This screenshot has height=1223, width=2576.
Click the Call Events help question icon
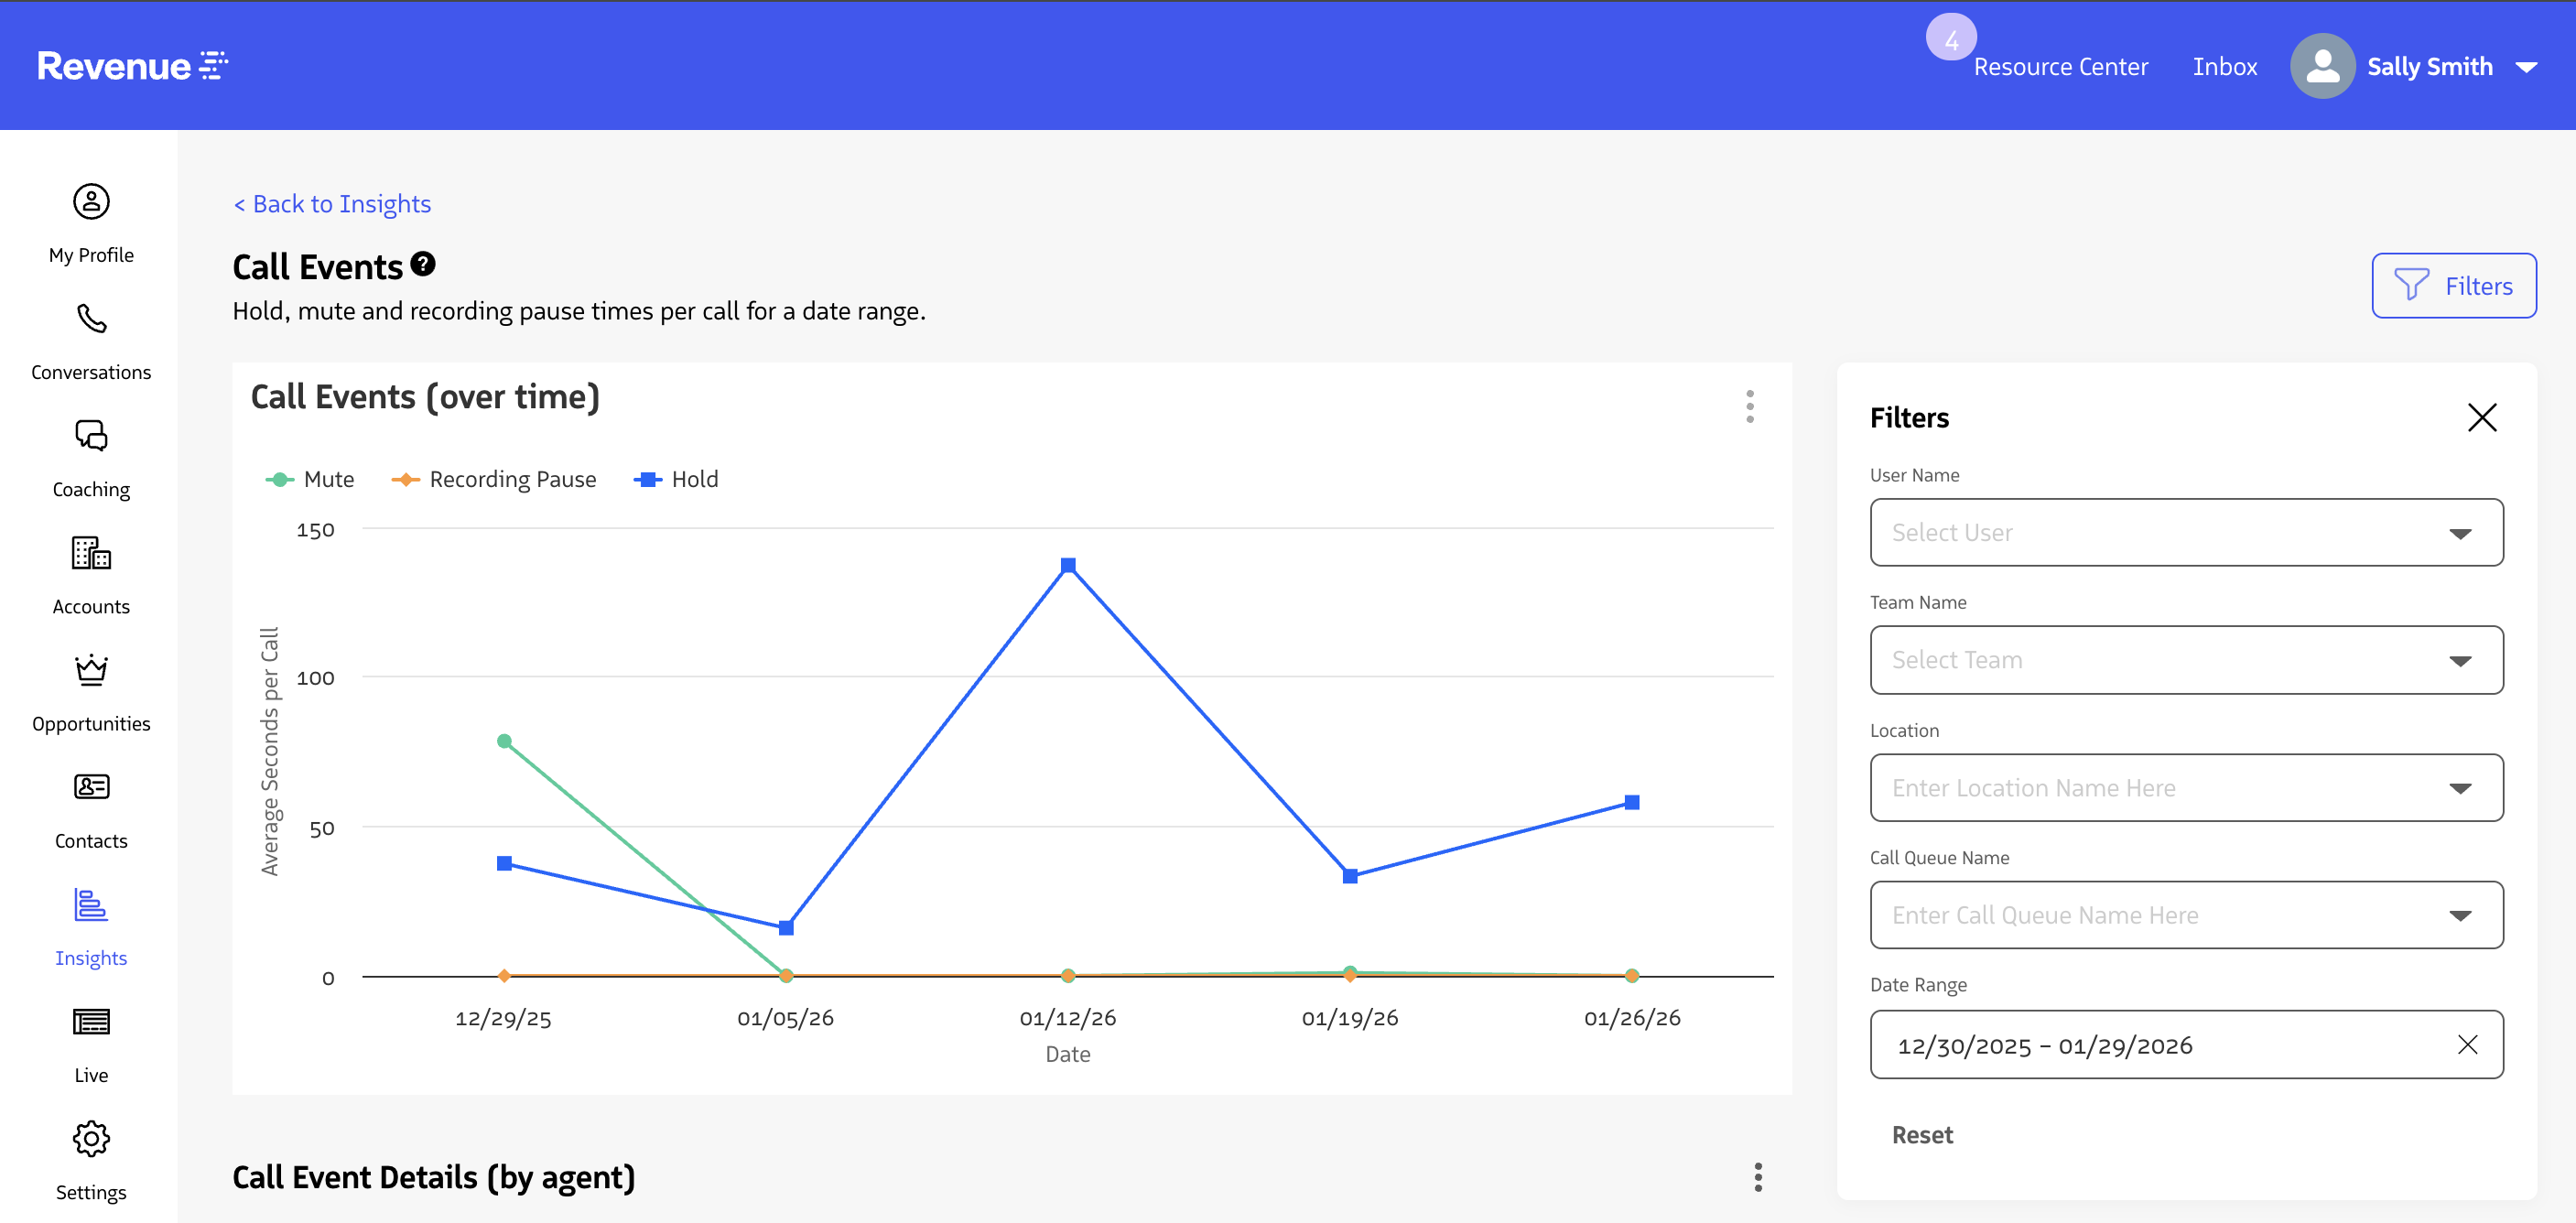pos(423,264)
